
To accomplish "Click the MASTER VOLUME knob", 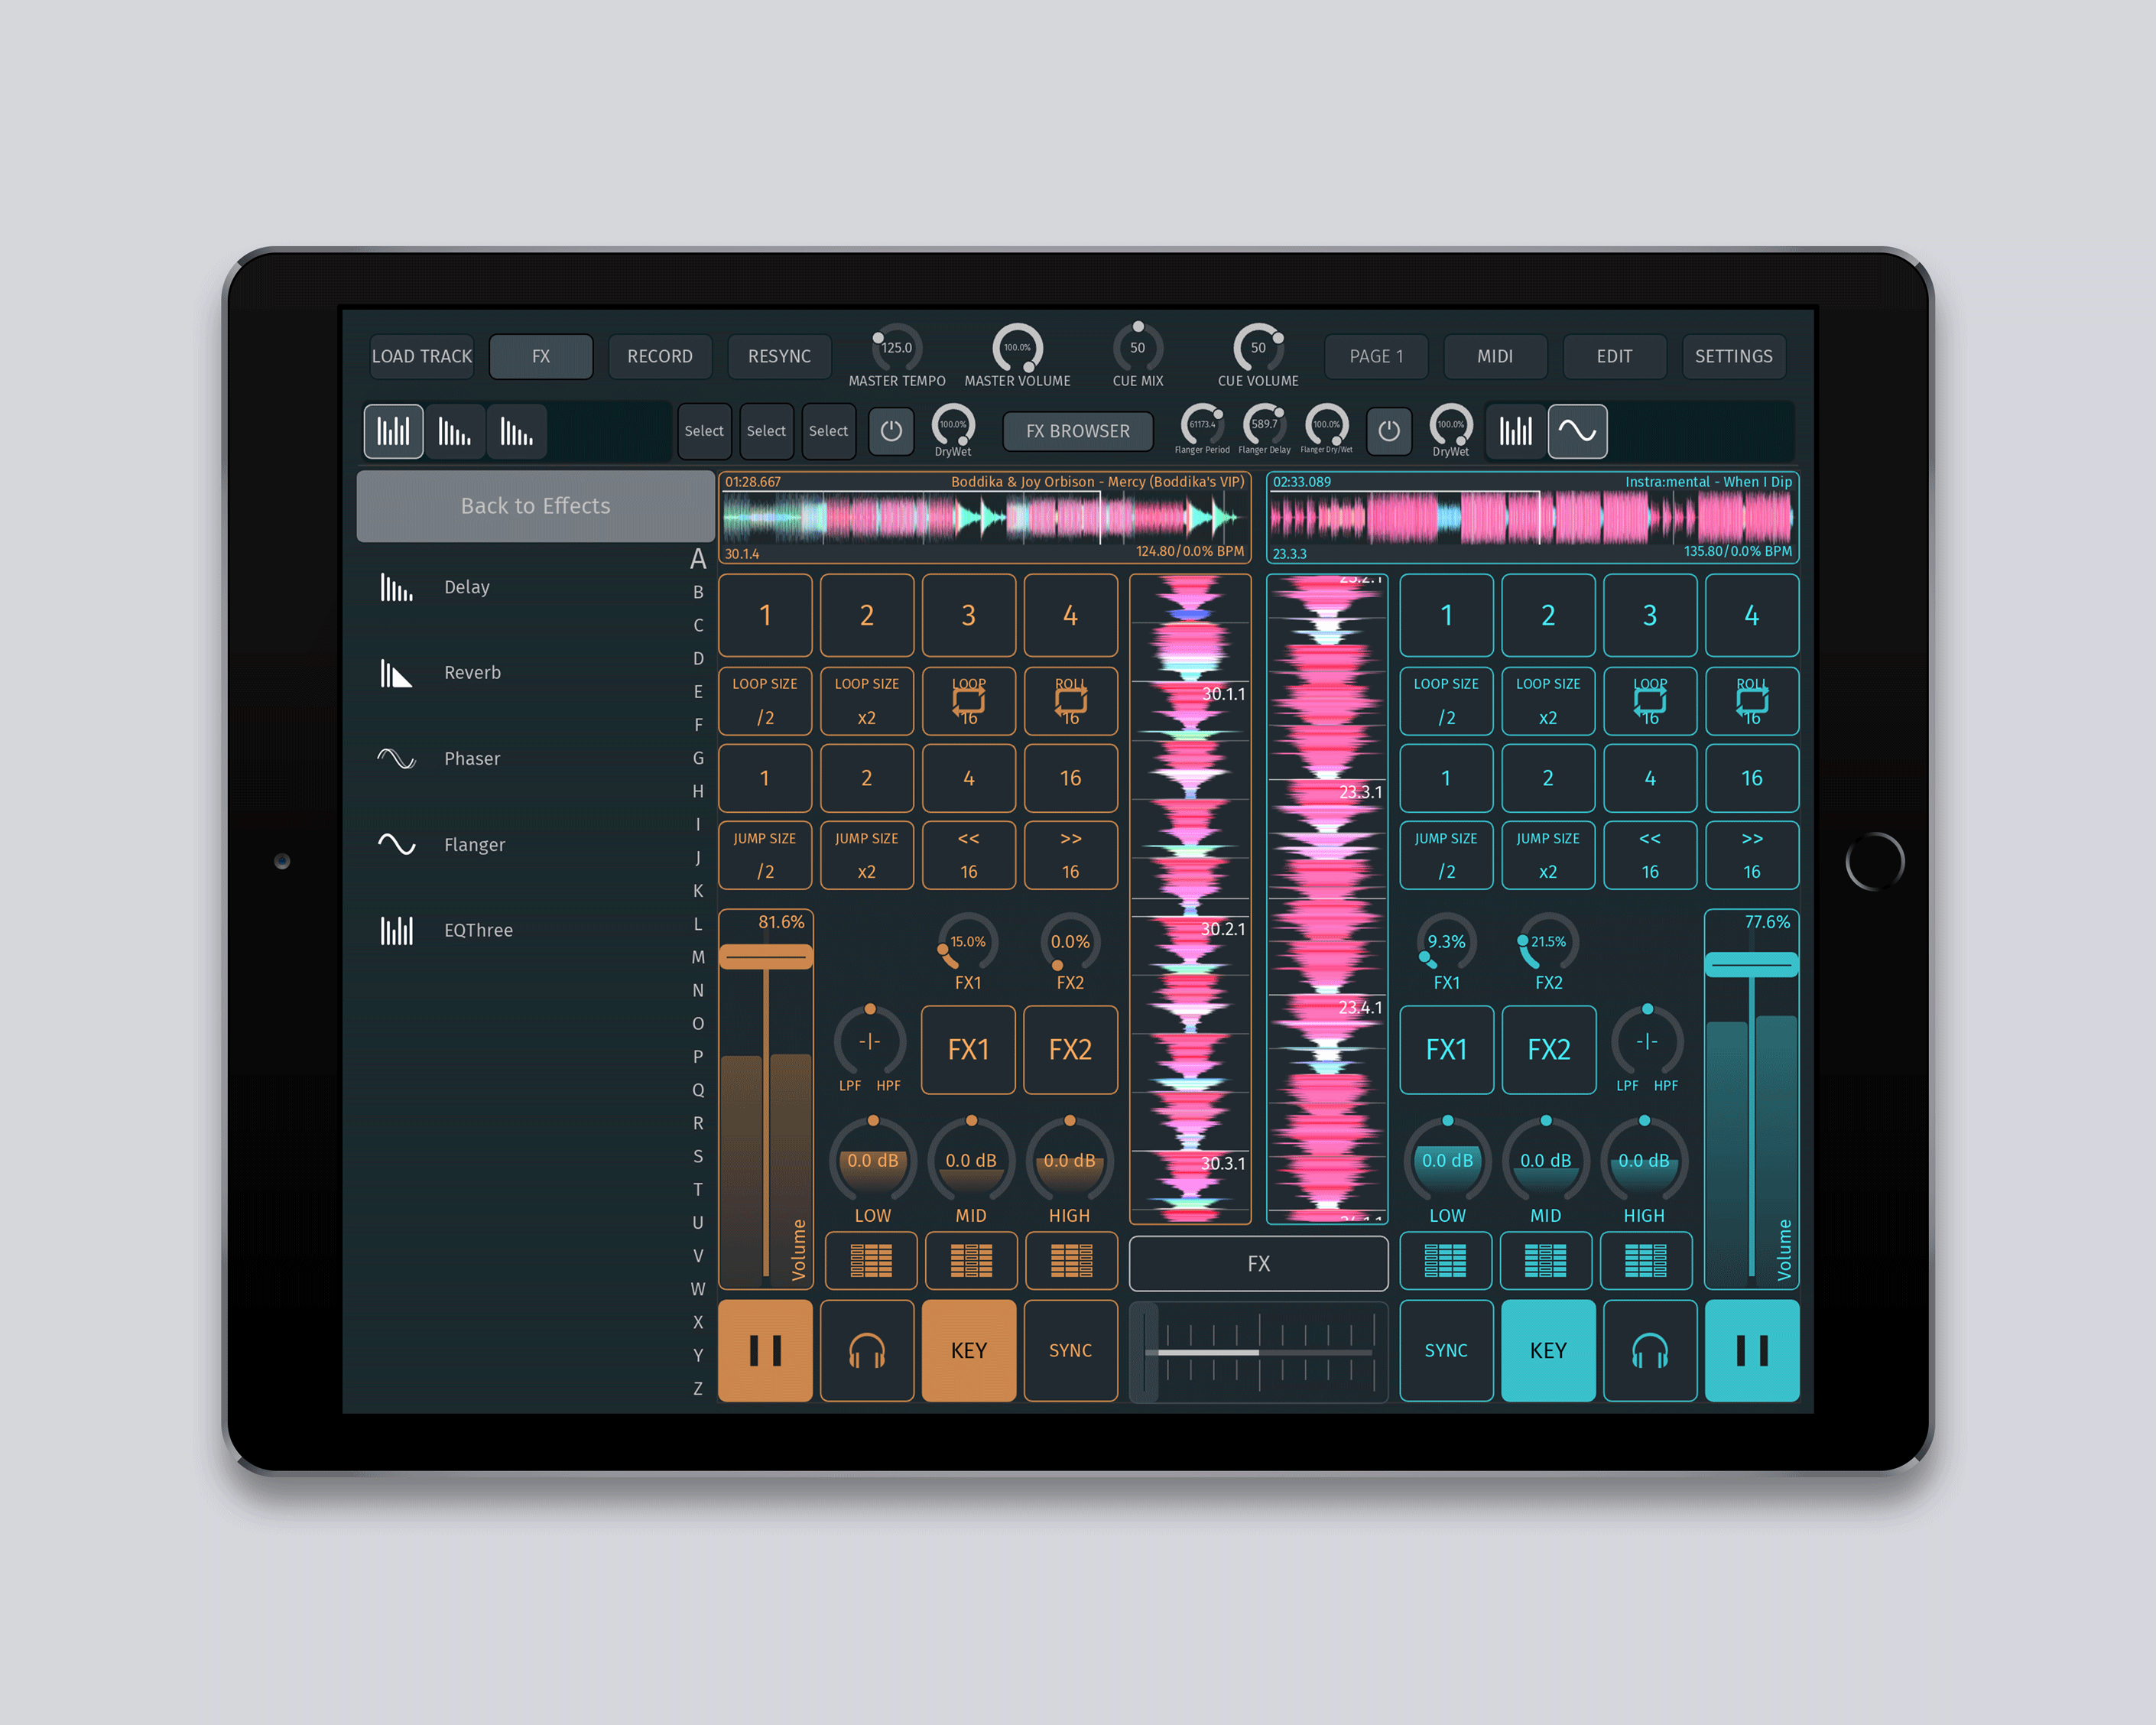I will (1017, 348).
